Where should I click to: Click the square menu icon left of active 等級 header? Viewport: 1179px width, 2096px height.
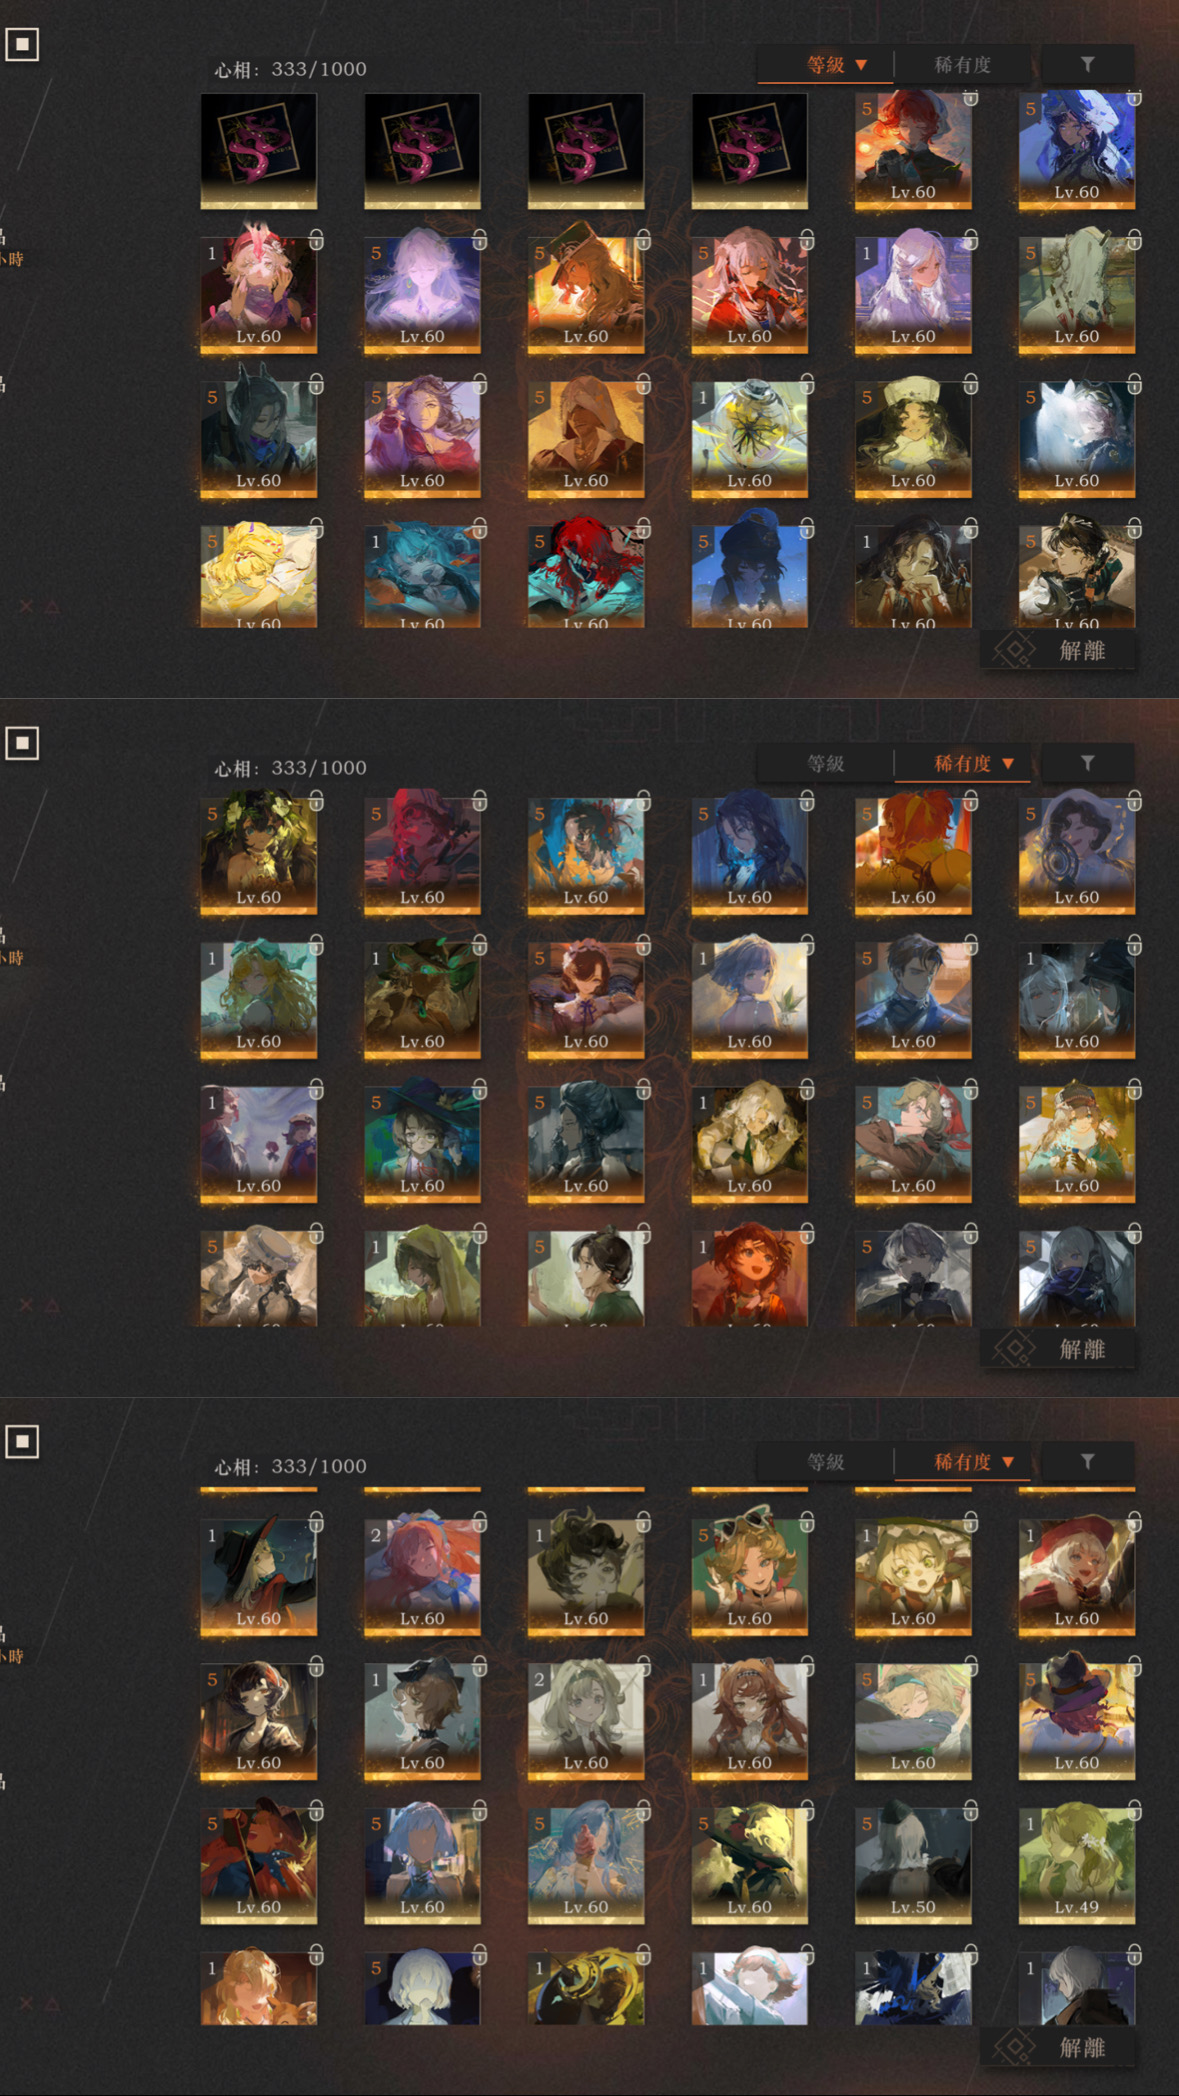pyautogui.click(x=22, y=44)
